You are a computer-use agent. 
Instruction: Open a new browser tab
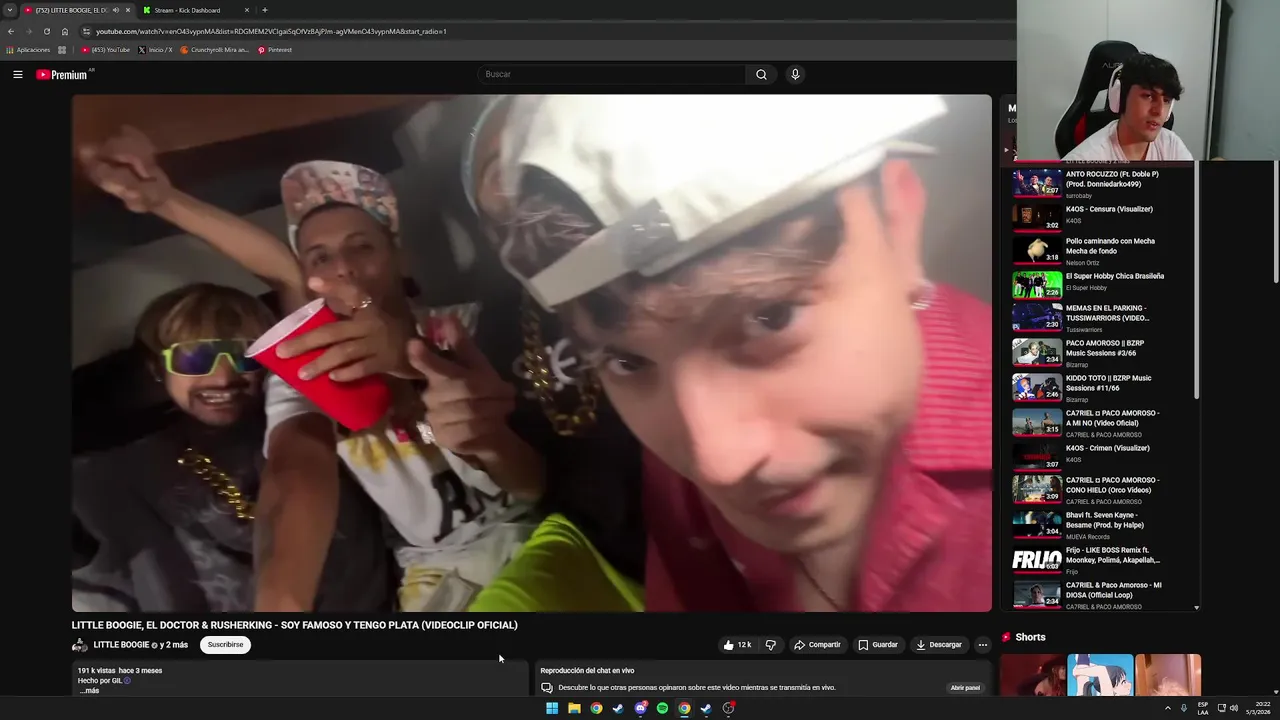(x=264, y=10)
